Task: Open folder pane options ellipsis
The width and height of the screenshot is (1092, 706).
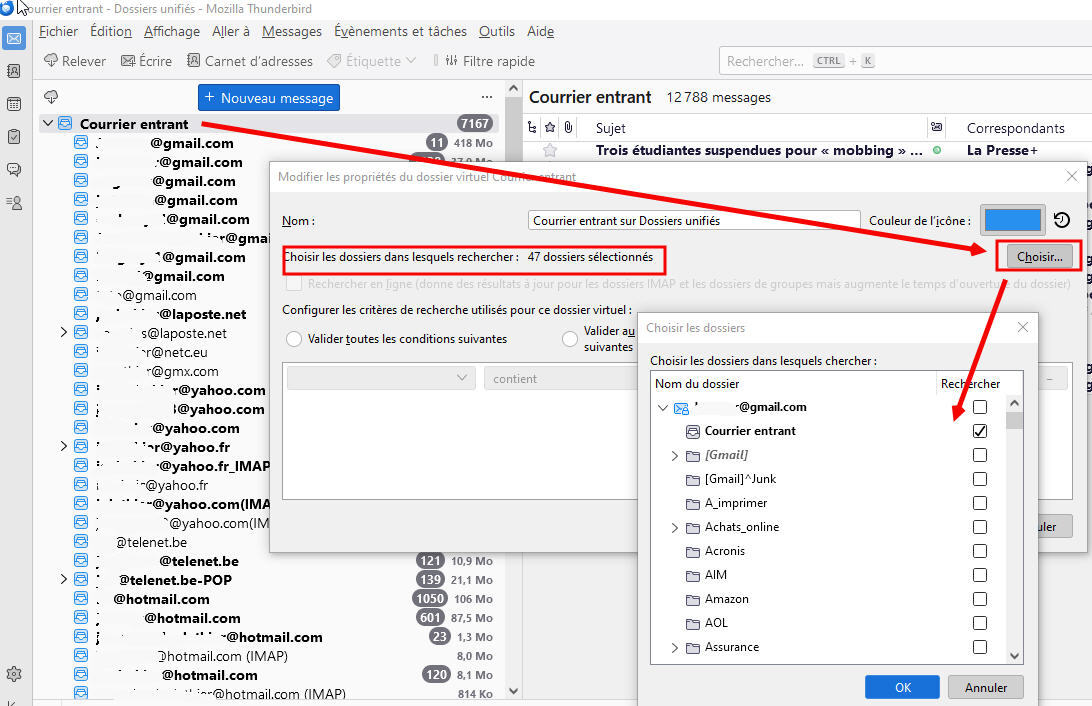Action: [486, 97]
